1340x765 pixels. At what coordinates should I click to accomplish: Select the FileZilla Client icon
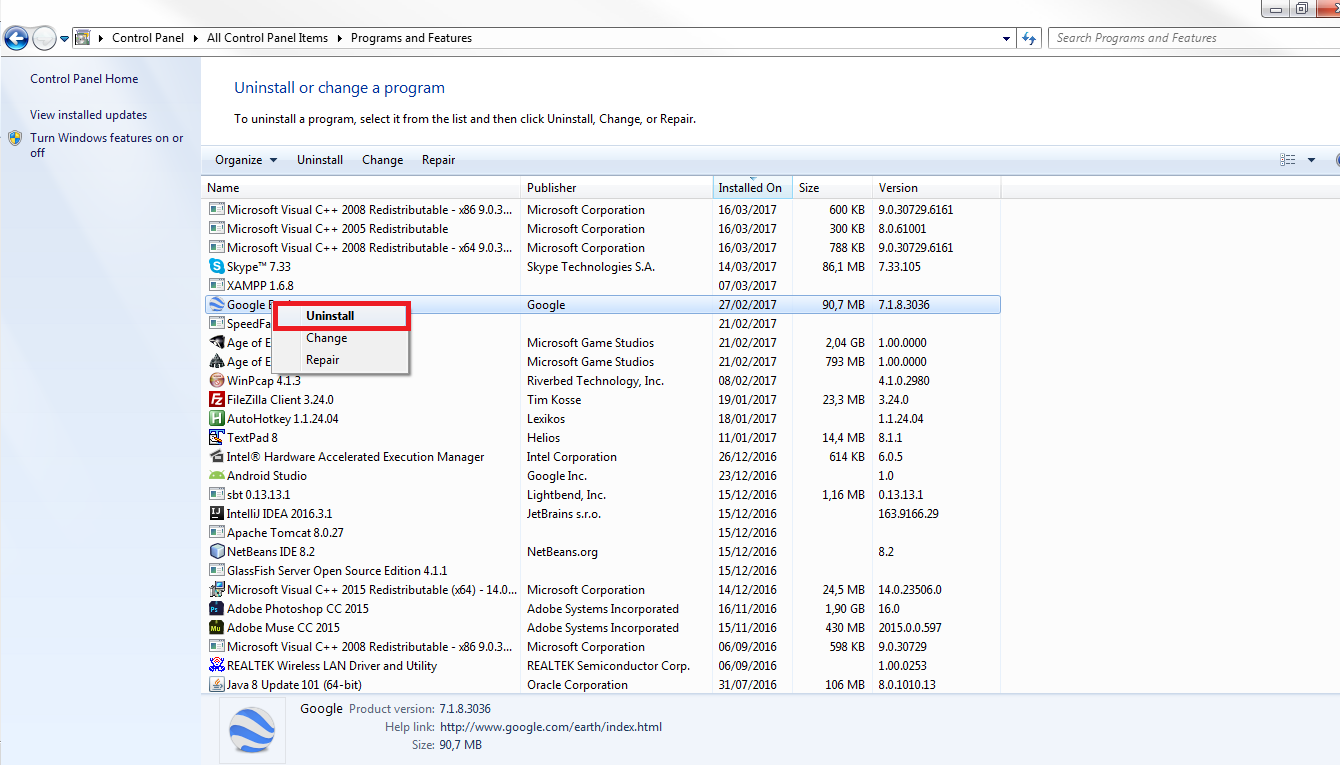coord(216,400)
